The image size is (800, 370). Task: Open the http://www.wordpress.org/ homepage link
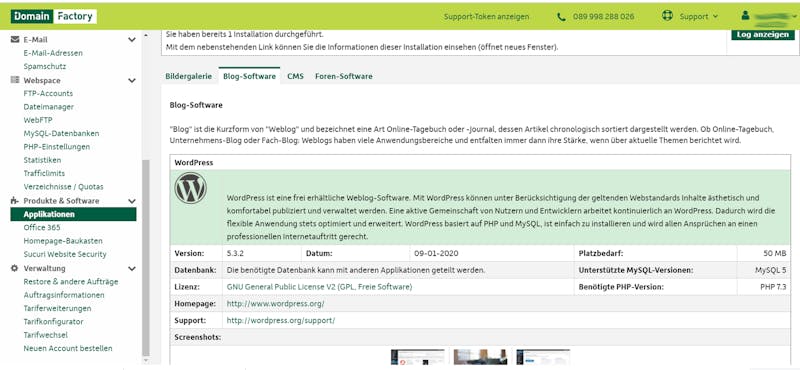pos(276,304)
